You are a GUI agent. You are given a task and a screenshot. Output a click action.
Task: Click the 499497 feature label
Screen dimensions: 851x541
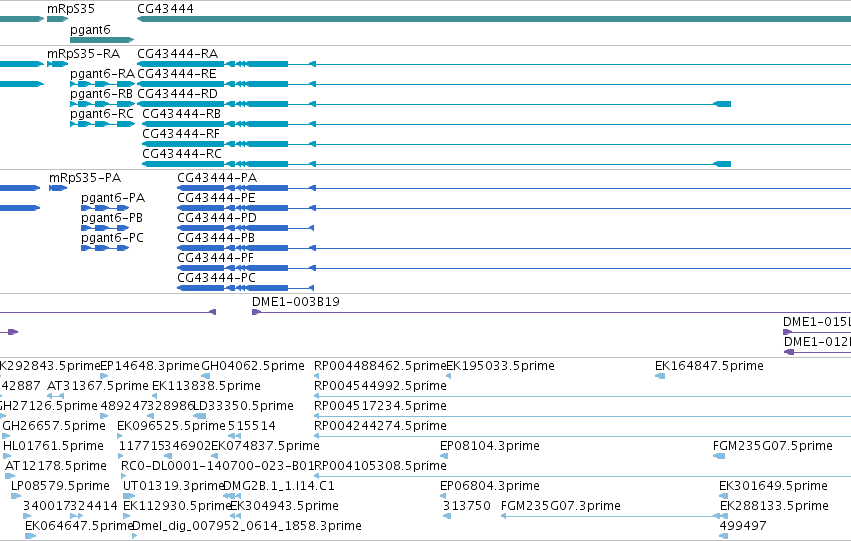pos(743,527)
